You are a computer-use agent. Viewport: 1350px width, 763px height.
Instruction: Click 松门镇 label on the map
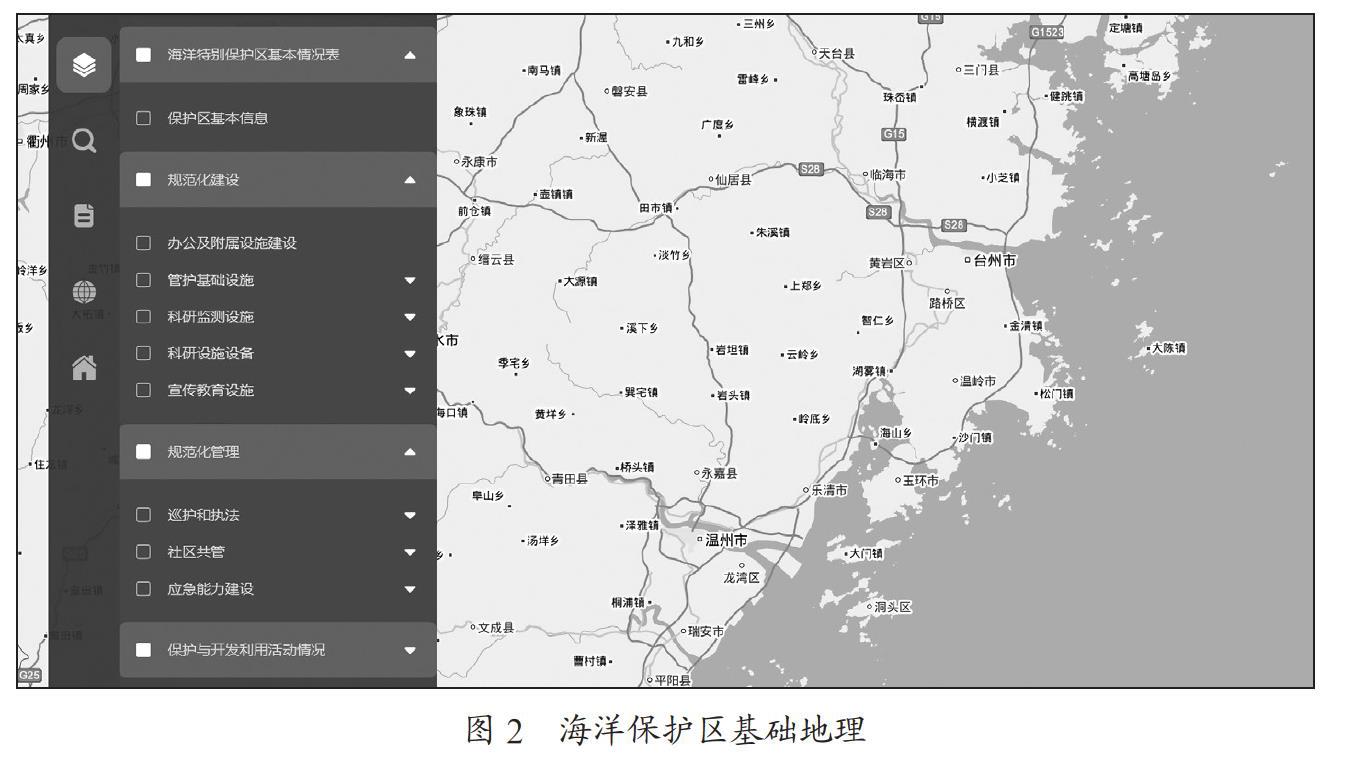tap(1057, 393)
